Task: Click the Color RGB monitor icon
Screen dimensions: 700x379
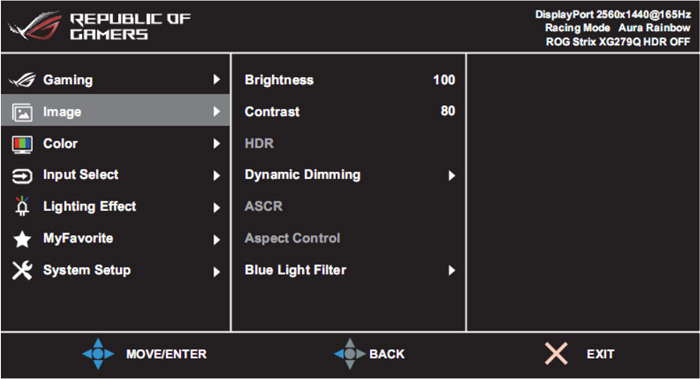Action: (x=22, y=145)
